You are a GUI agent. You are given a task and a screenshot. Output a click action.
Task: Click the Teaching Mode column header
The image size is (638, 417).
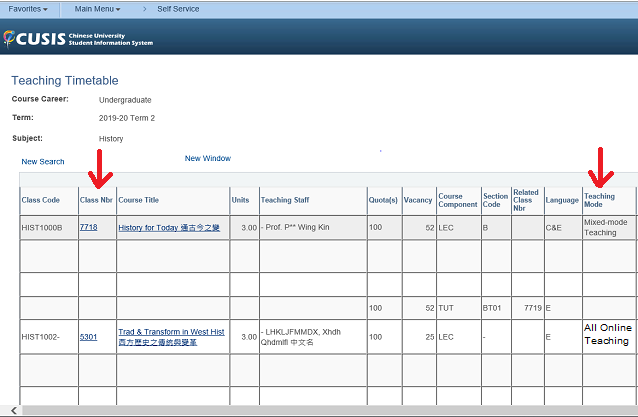pos(599,200)
